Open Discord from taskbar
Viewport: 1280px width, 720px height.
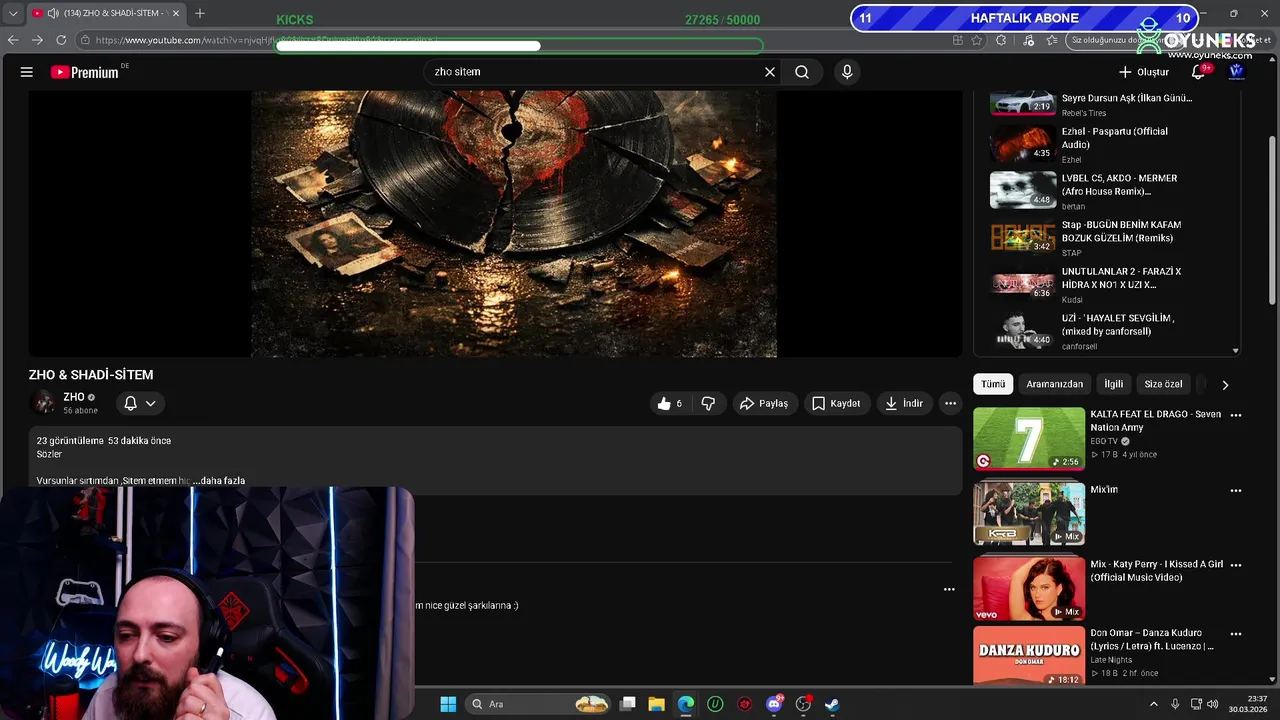pyautogui.click(x=774, y=704)
